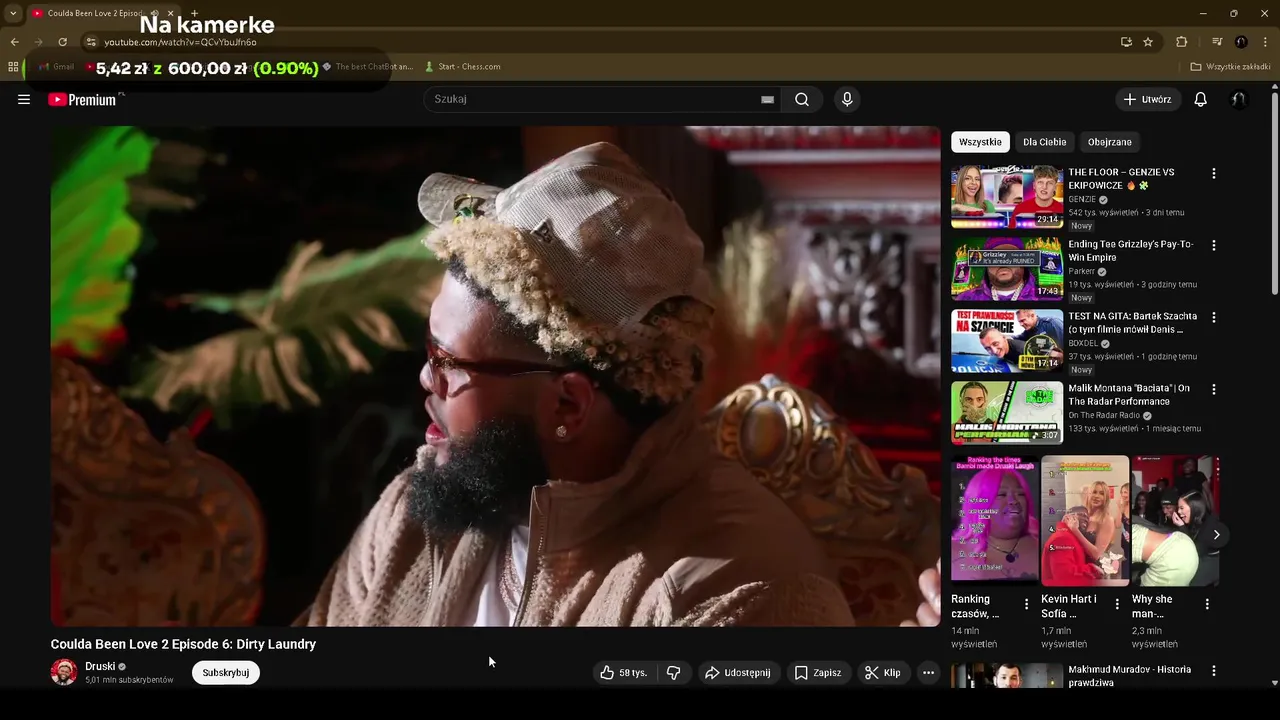Click the Zapisz save button
The height and width of the screenshot is (720, 1280).
coord(818,673)
